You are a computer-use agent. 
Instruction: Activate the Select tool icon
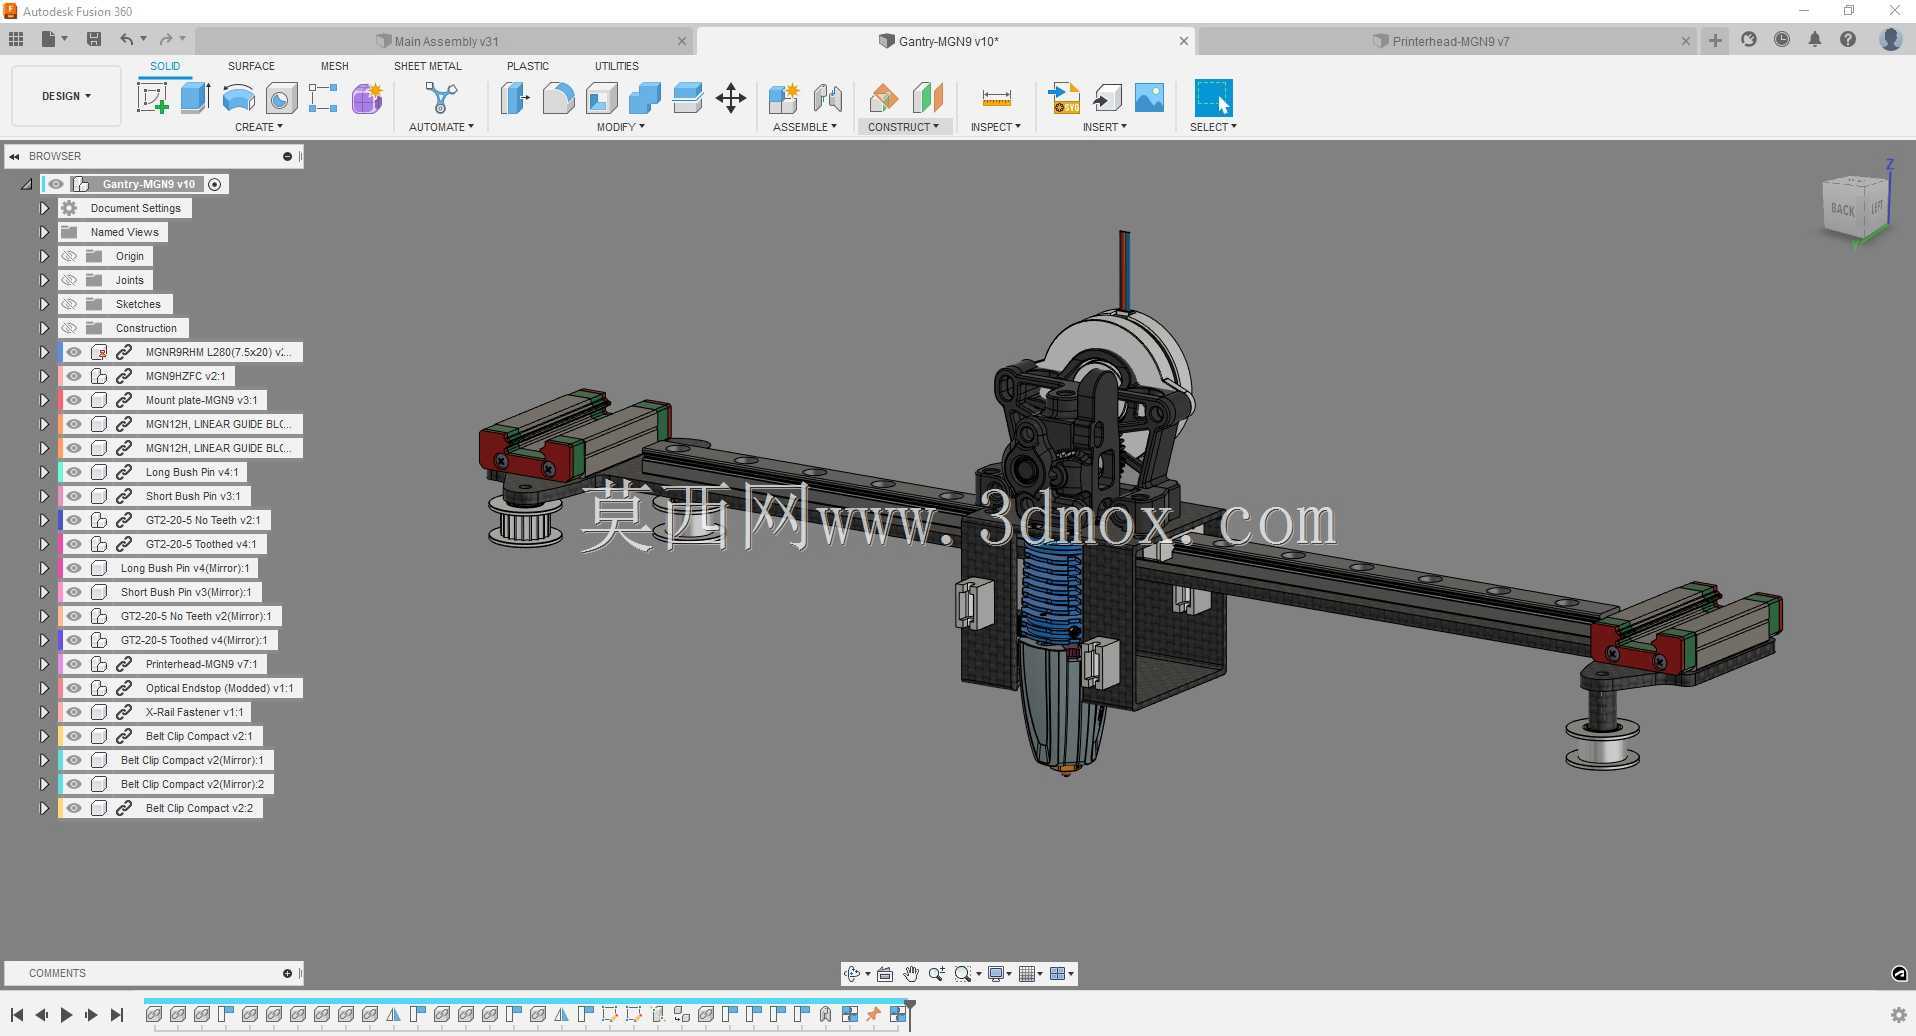click(x=1213, y=98)
